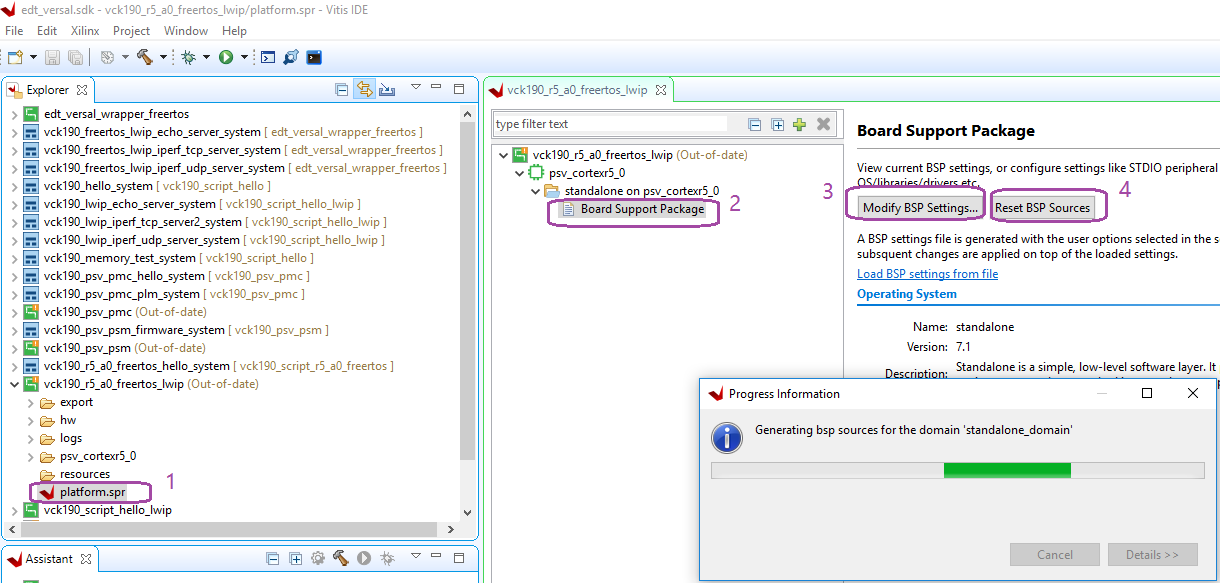Screen dimensions: 1220x583
Task: Open the Project menu
Action: (132, 31)
